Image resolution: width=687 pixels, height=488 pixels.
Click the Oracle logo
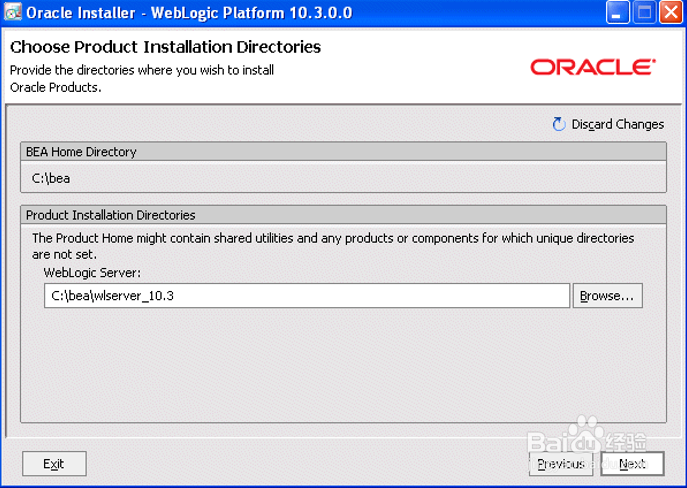click(x=593, y=67)
